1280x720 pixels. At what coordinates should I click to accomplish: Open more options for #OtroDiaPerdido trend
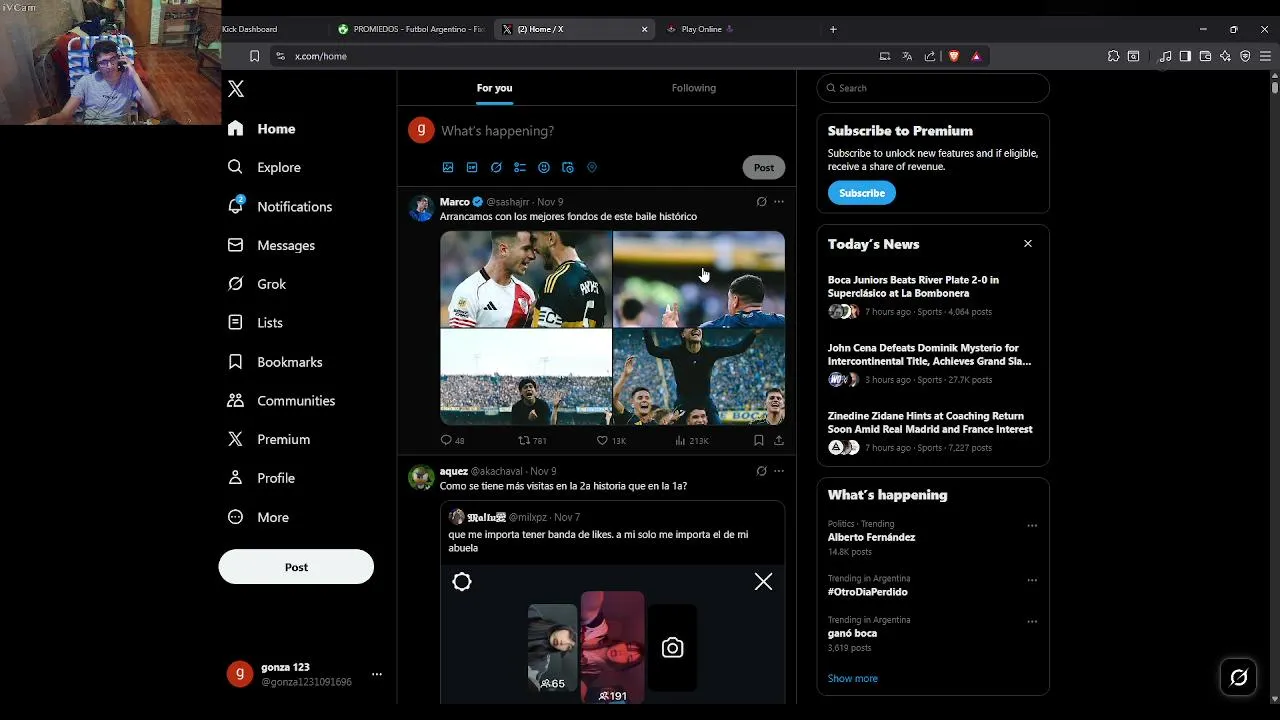click(x=1032, y=580)
